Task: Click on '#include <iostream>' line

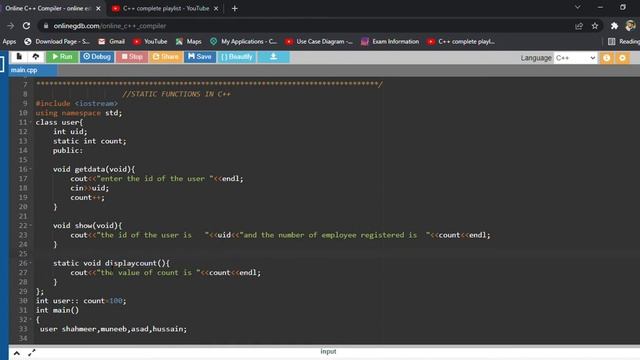Action: 76,104
